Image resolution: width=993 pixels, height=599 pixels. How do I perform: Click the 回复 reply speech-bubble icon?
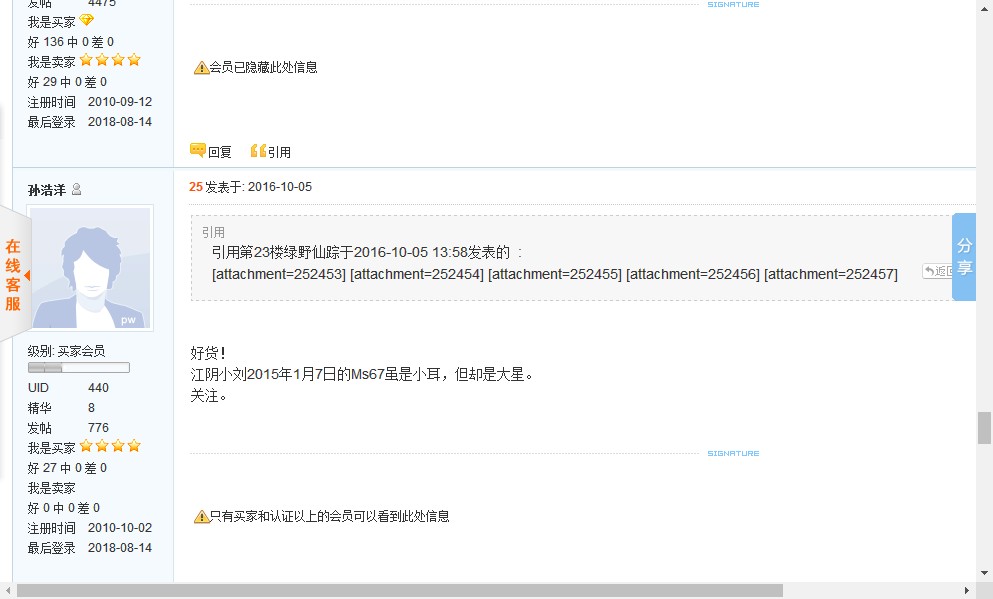click(x=197, y=151)
